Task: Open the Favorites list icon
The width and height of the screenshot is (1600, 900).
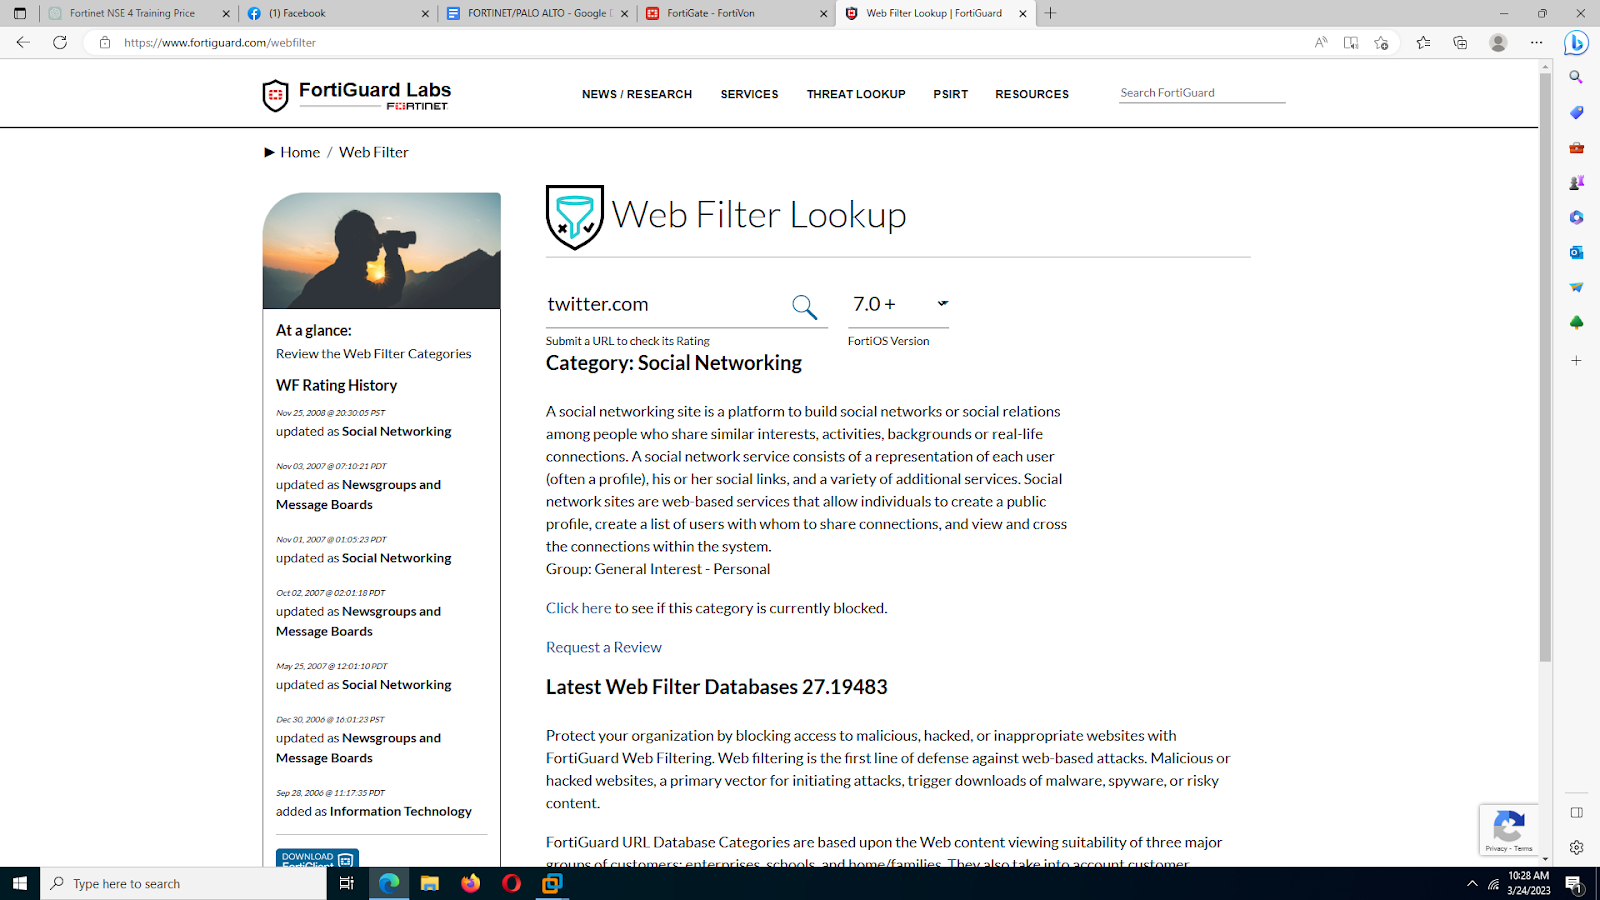Action: 1423,42
